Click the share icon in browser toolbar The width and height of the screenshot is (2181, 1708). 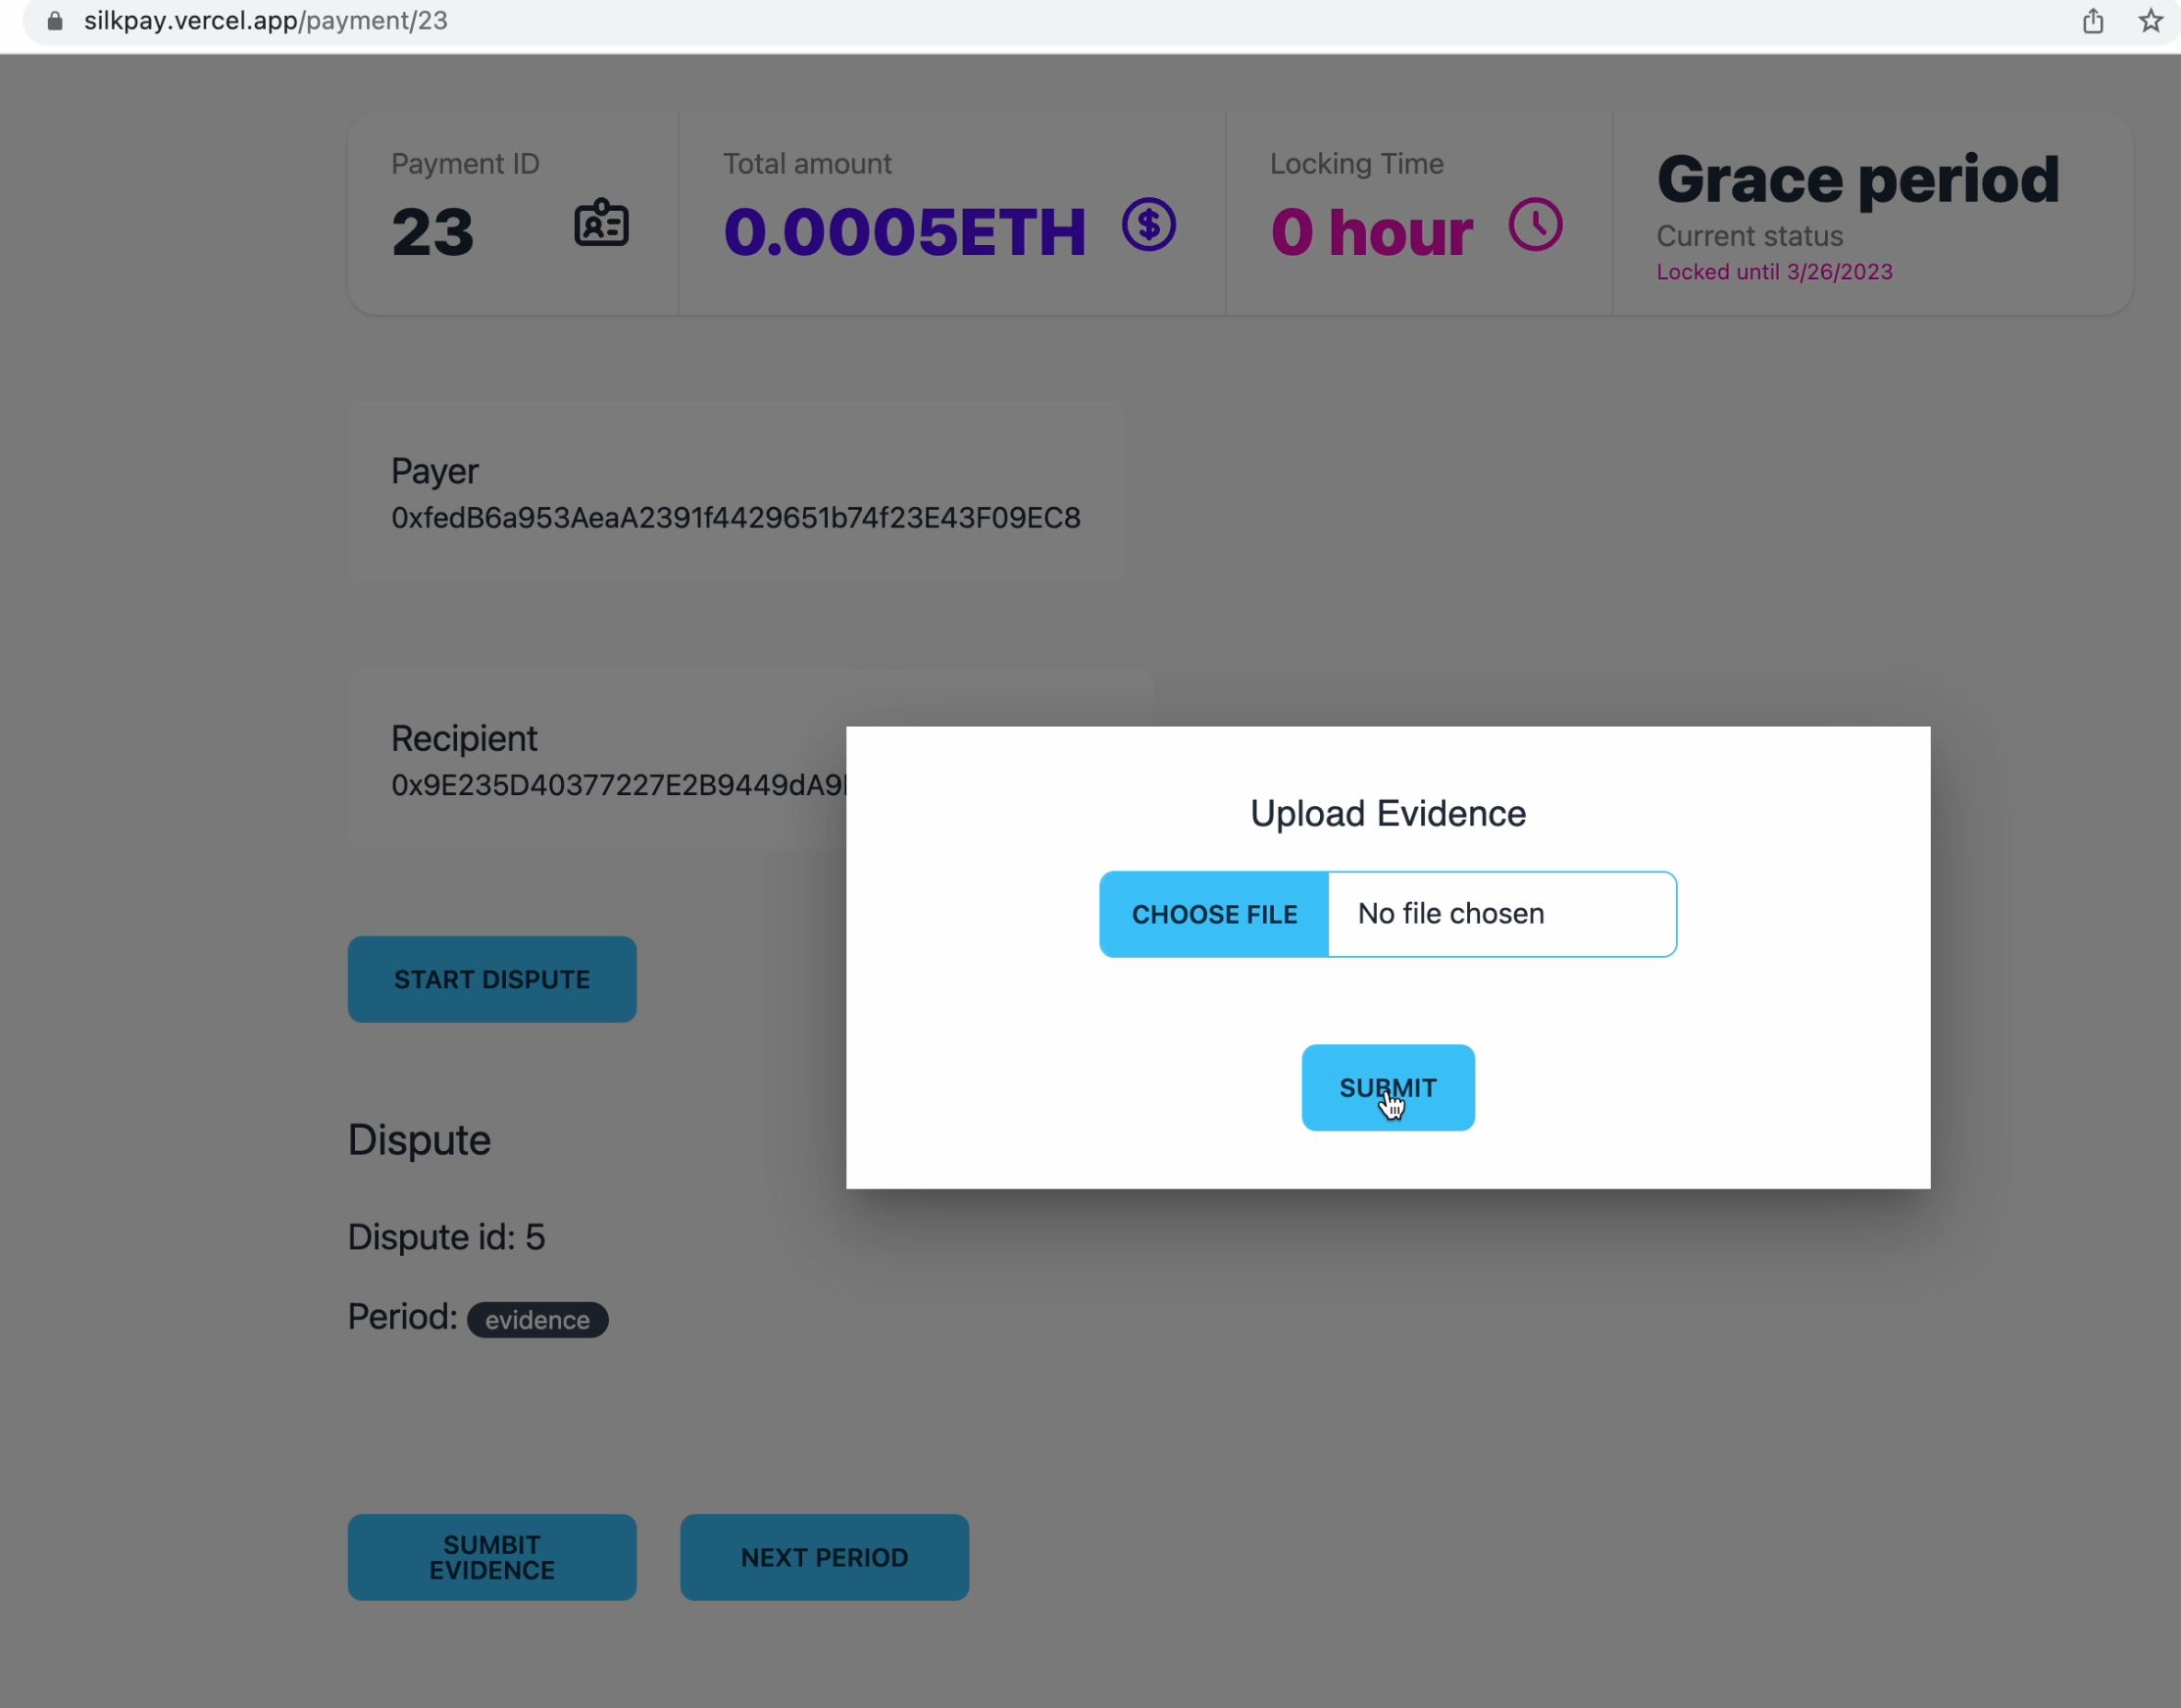click(2093, 22)
